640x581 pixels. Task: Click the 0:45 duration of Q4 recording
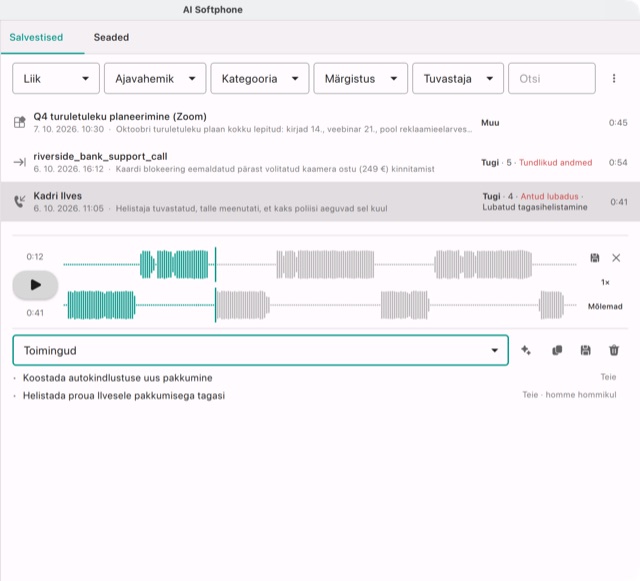(x=618, y=122)
